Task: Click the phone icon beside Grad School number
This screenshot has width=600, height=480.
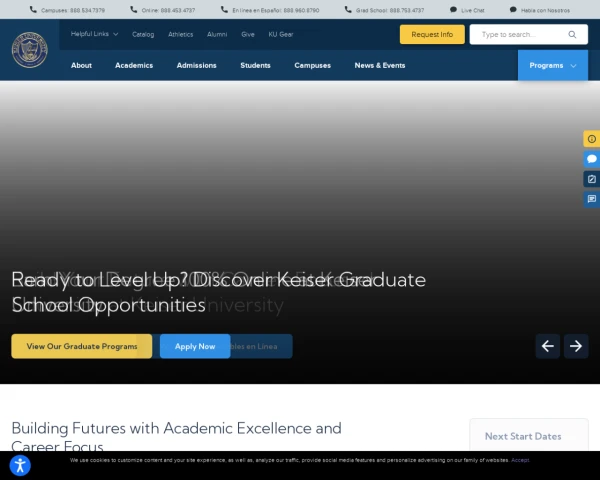Action: 348,10
